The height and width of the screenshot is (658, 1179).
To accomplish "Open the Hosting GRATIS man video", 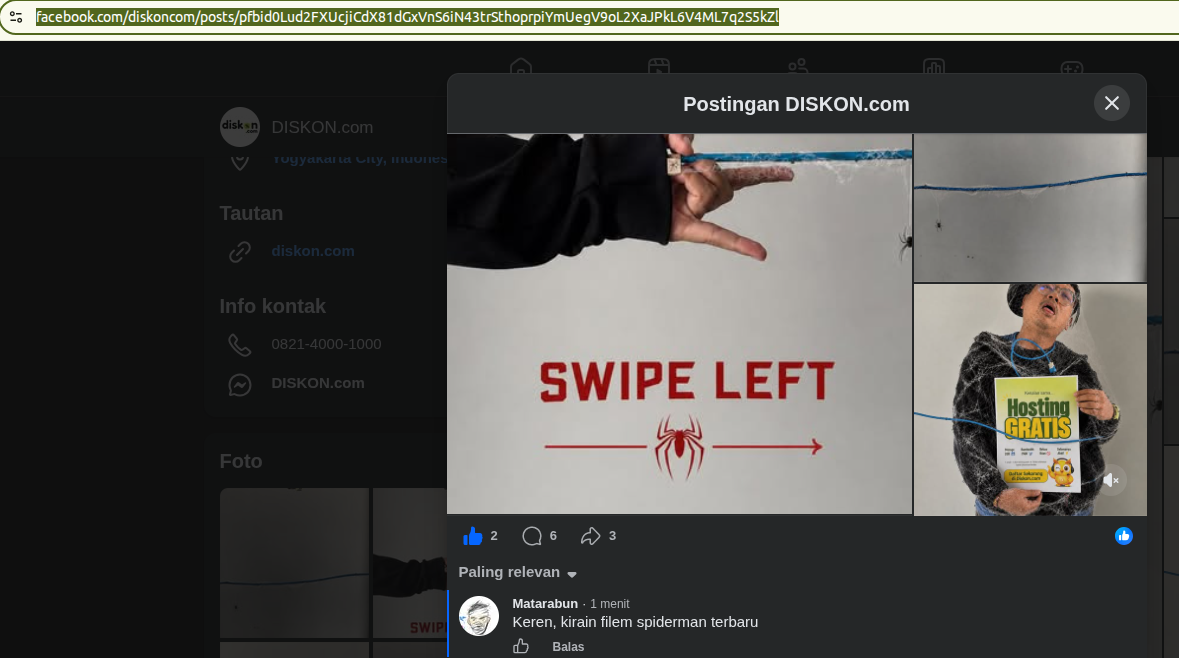I will coord(1030,399).
